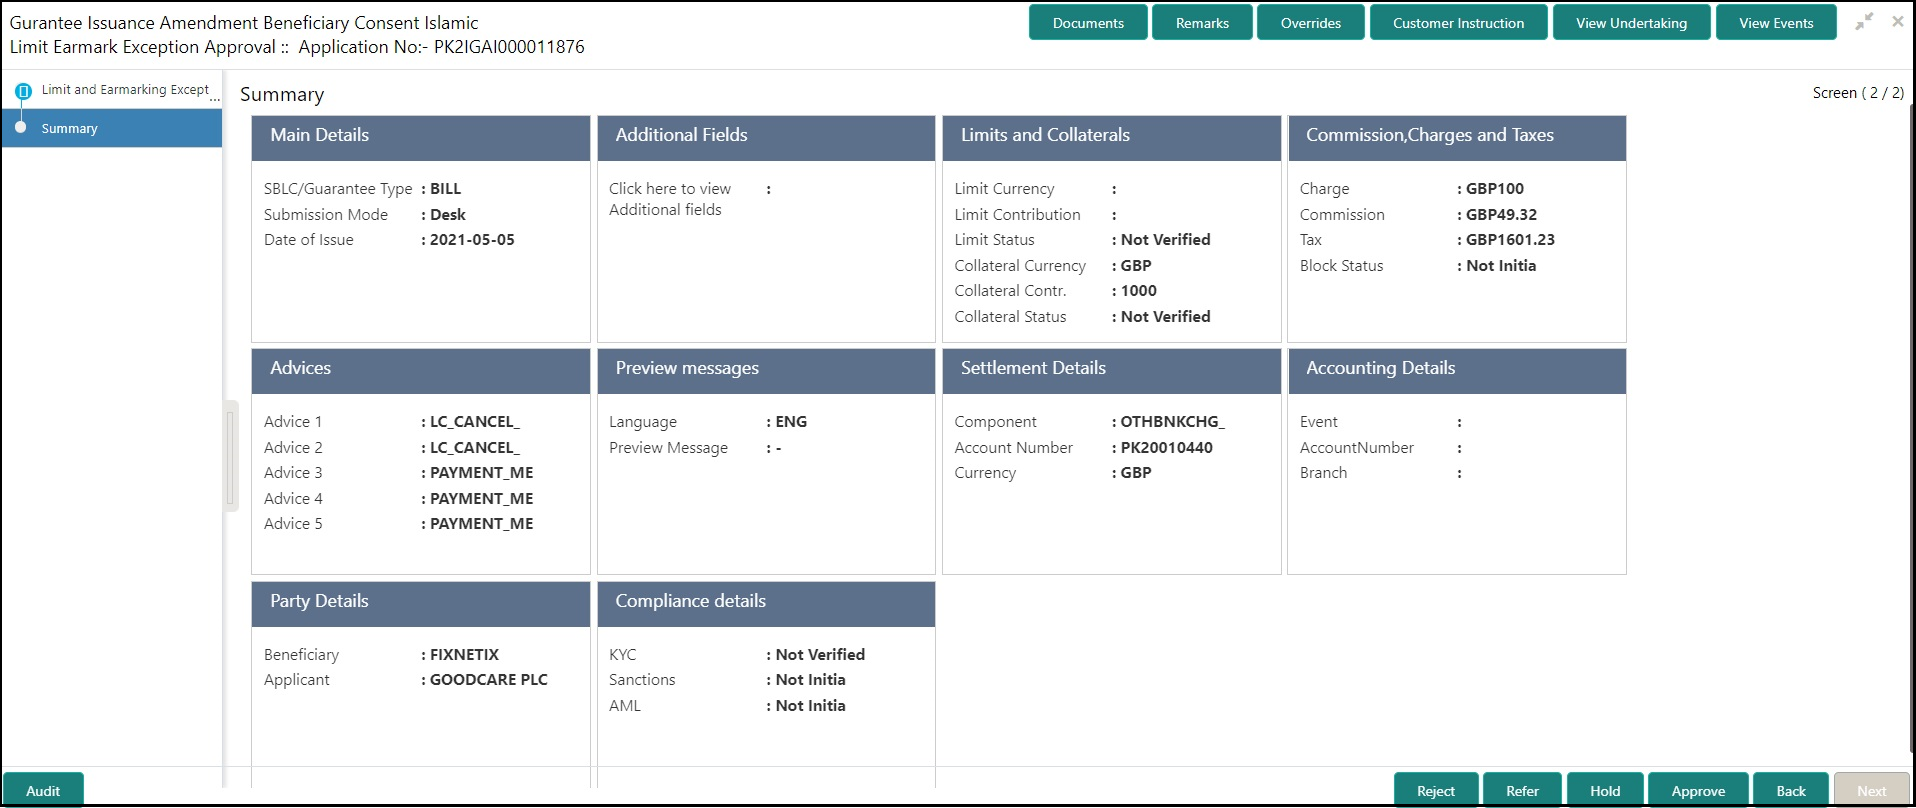Open the Settlement Details tile header

1111,371
